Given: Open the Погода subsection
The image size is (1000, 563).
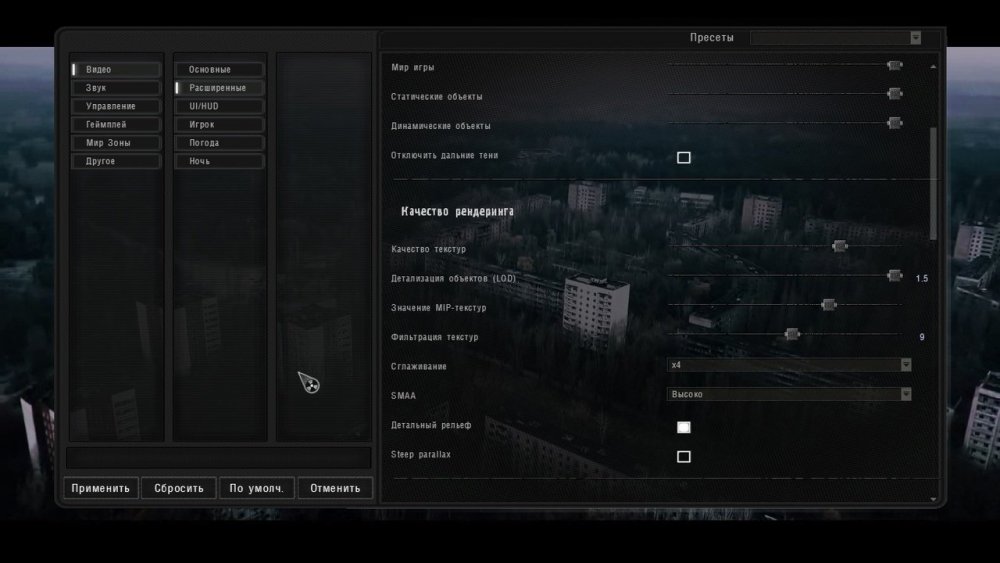Looking at the screenshot, I should click(x=219, y=143).
